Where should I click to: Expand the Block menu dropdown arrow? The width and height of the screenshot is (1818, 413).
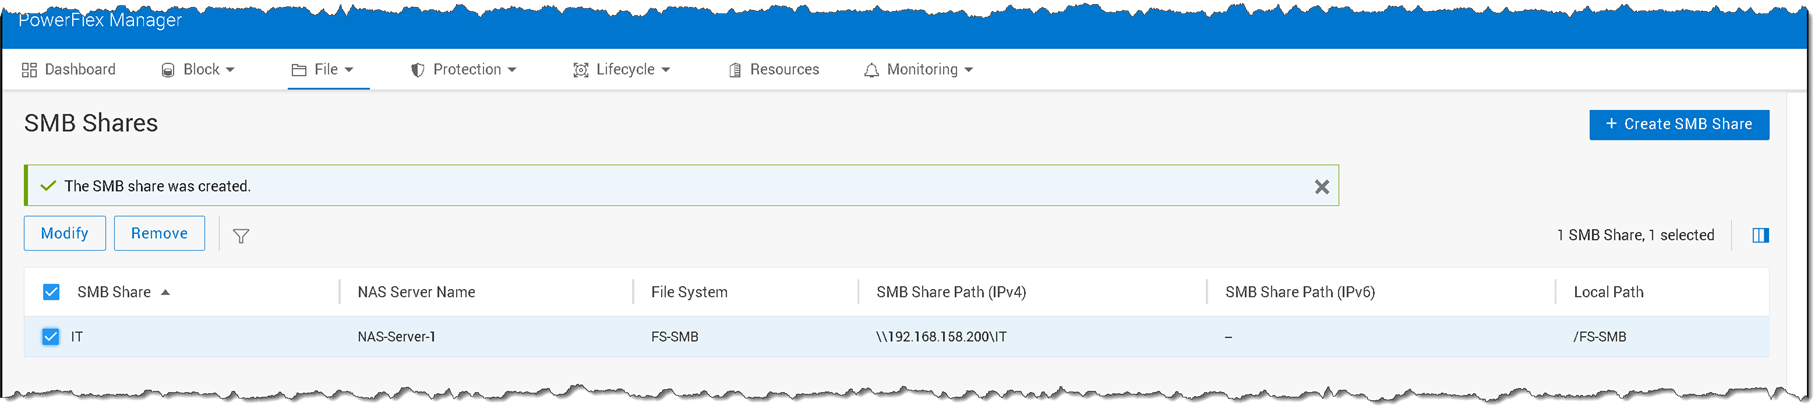tap(230, 70)
